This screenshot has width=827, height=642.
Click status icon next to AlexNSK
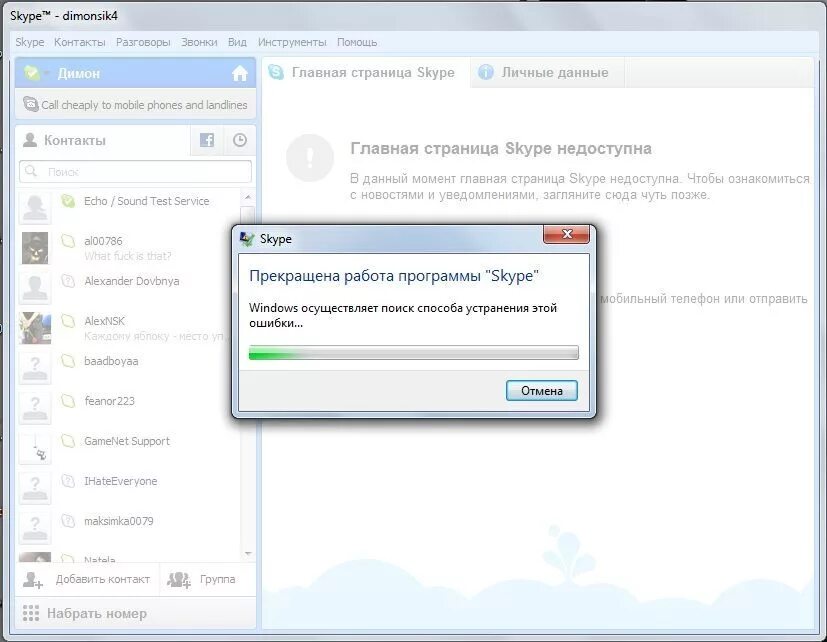(68, 321)
